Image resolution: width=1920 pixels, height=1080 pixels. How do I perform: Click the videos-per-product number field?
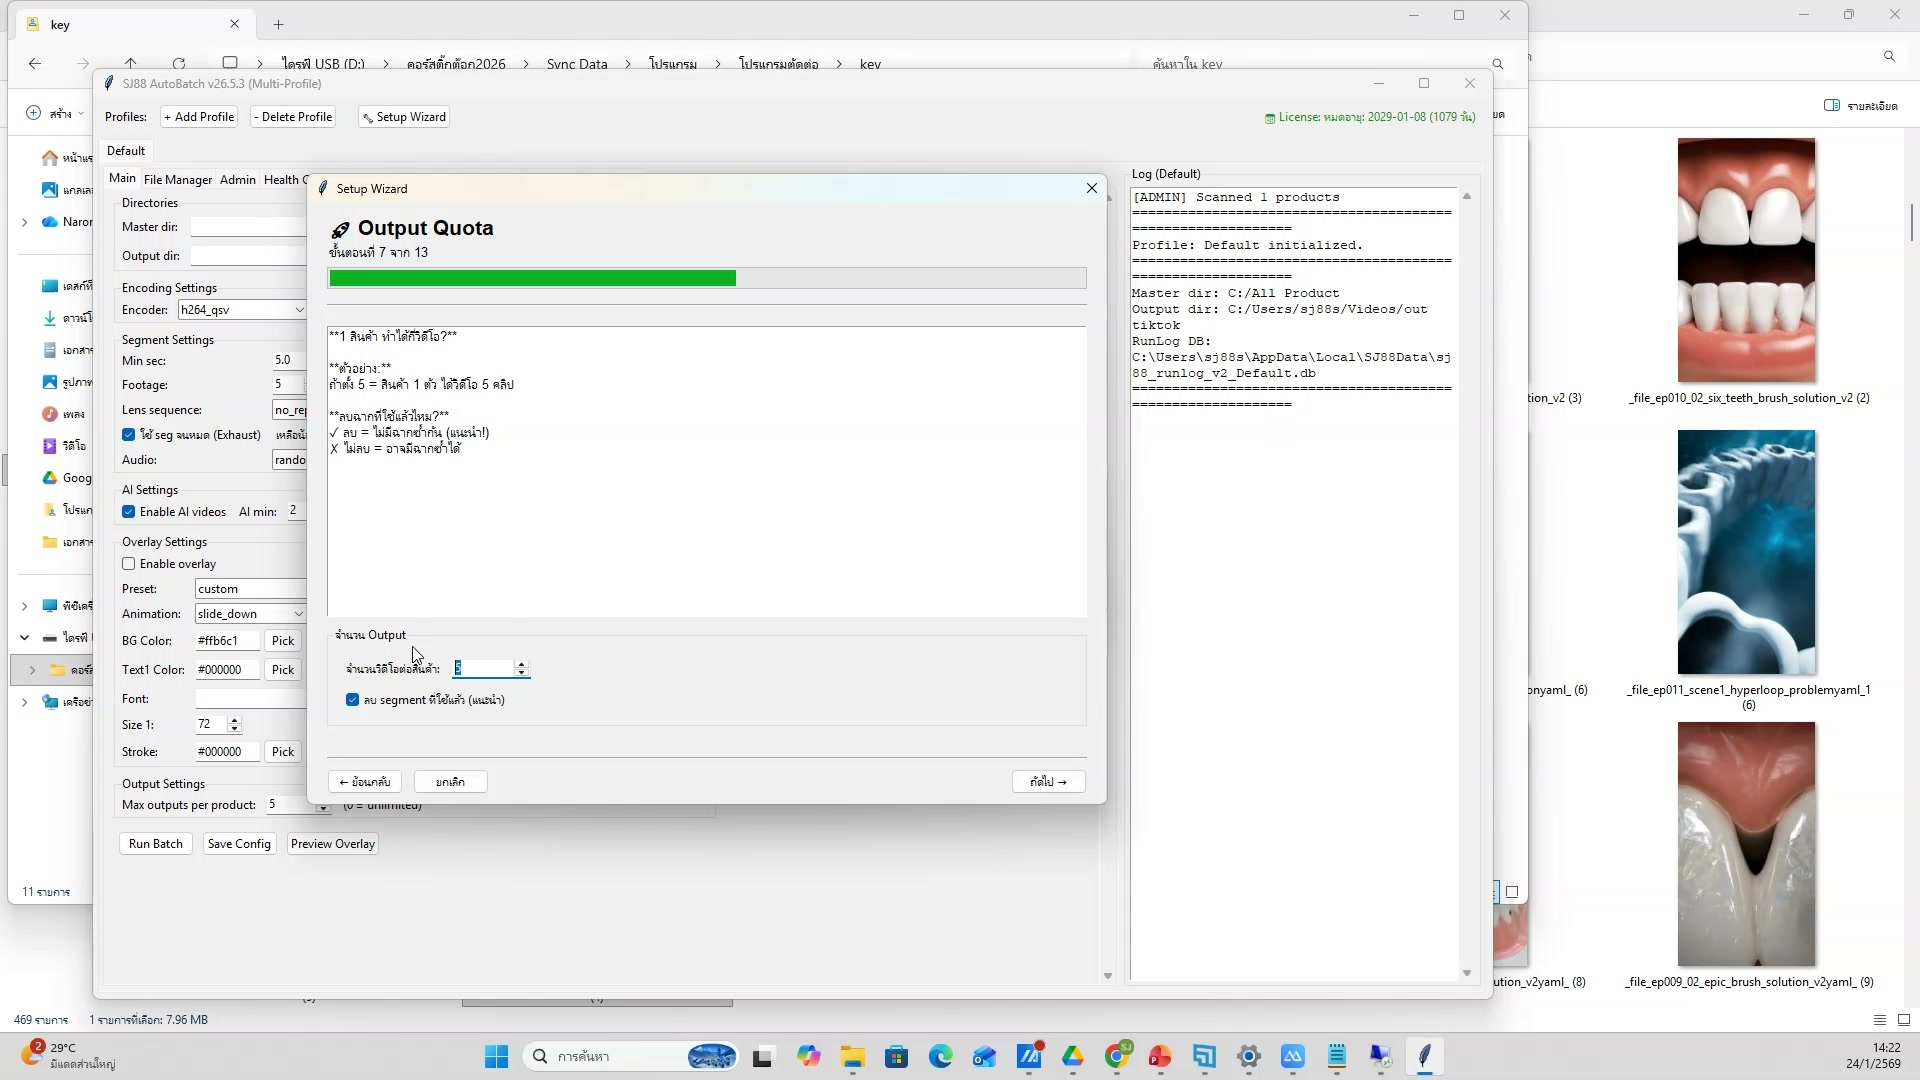[x=484, y=668]
